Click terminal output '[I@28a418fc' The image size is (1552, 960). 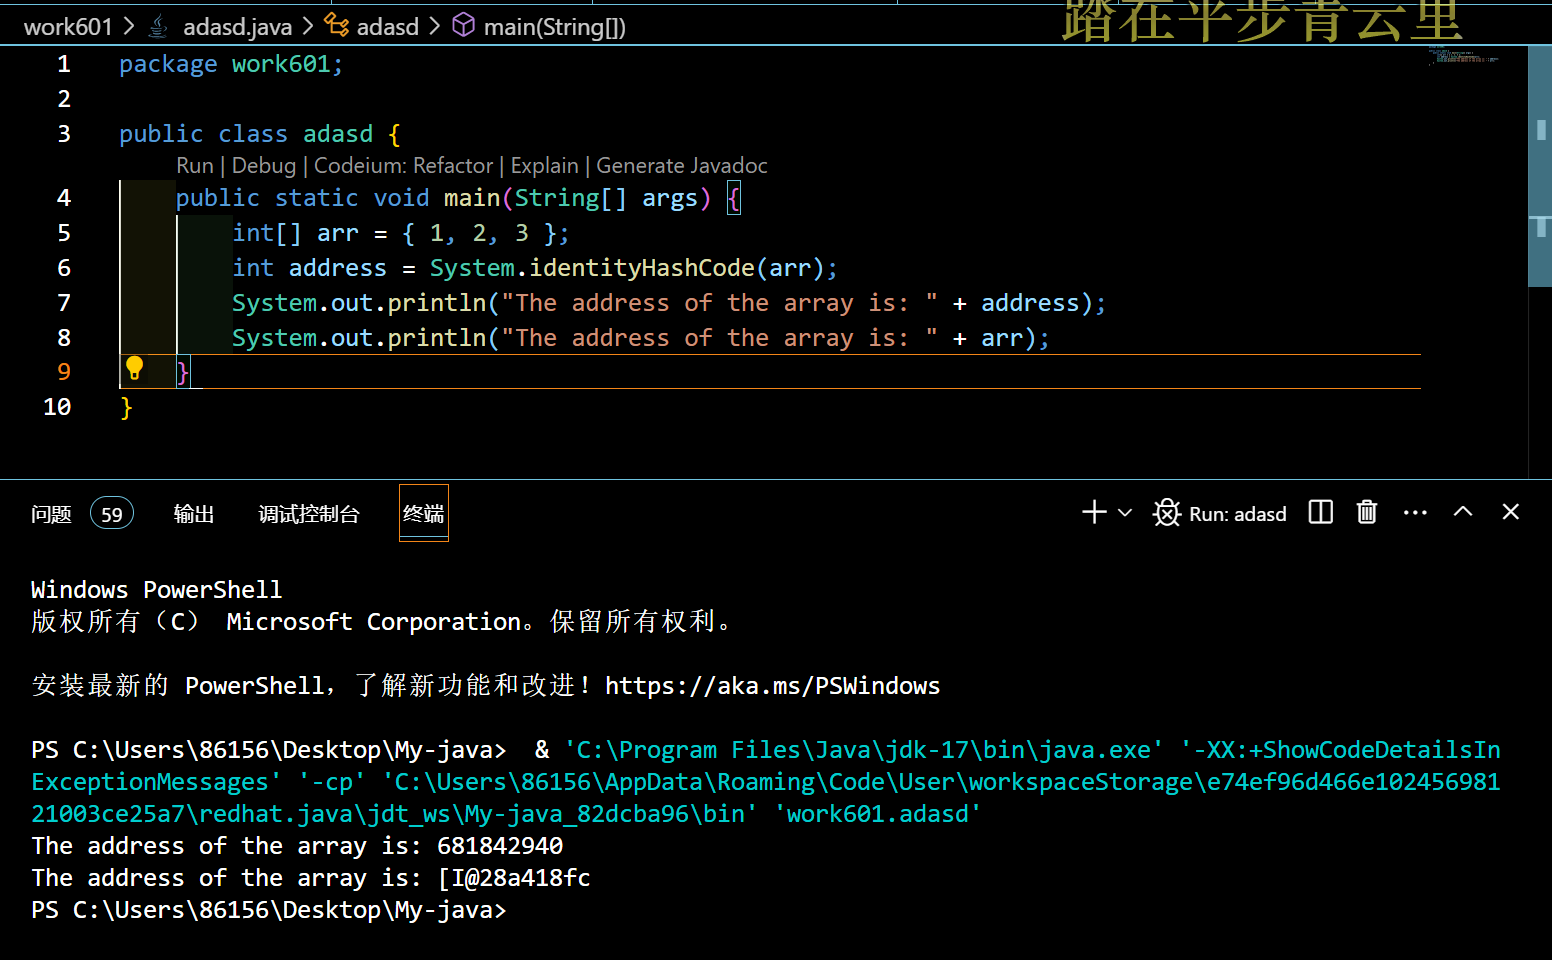pos(514,878)
